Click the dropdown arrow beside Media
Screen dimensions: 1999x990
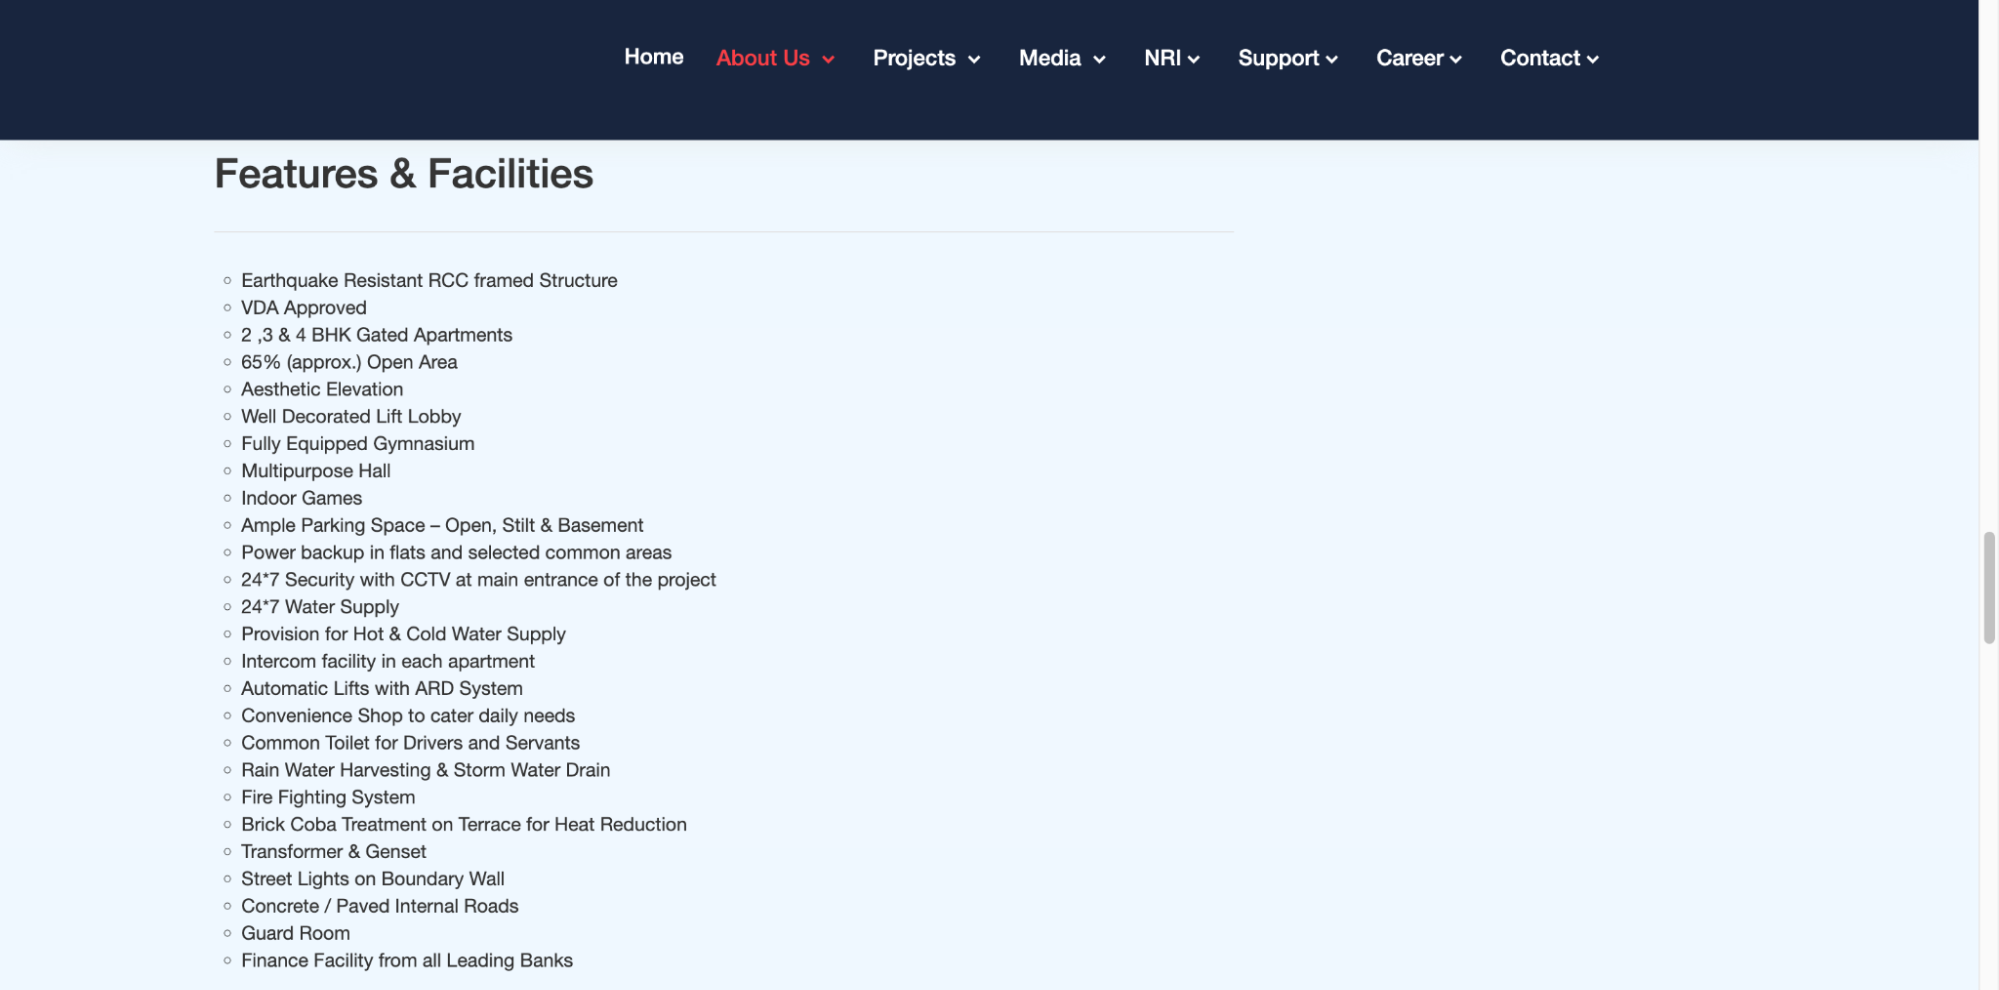1099,60
